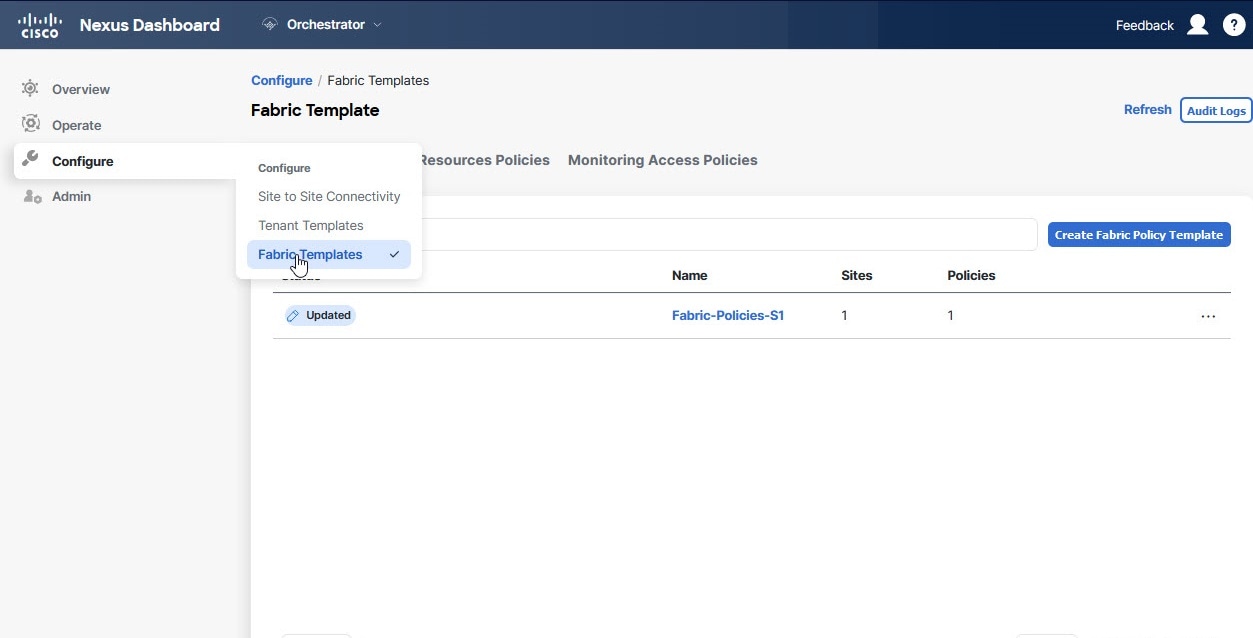Click the Updated status badge
The height and width of the screenshot is (638, 1253).
click(x=320, y=315)
